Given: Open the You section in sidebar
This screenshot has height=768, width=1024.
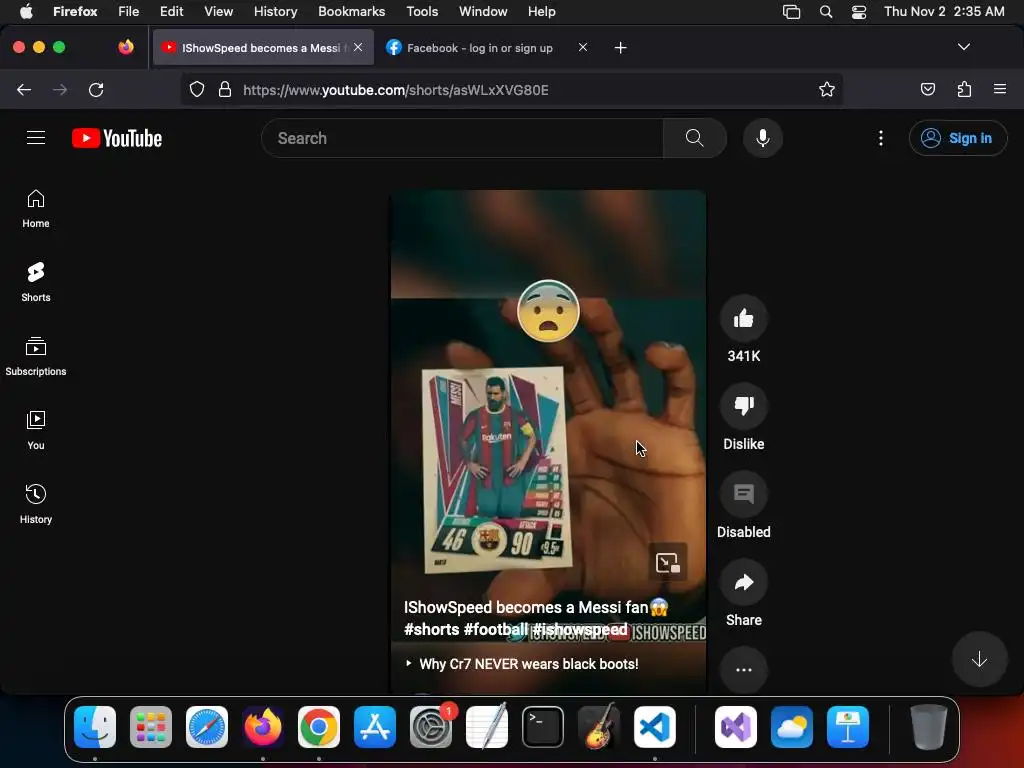Looking at the screenshot, I should [36, 430].
